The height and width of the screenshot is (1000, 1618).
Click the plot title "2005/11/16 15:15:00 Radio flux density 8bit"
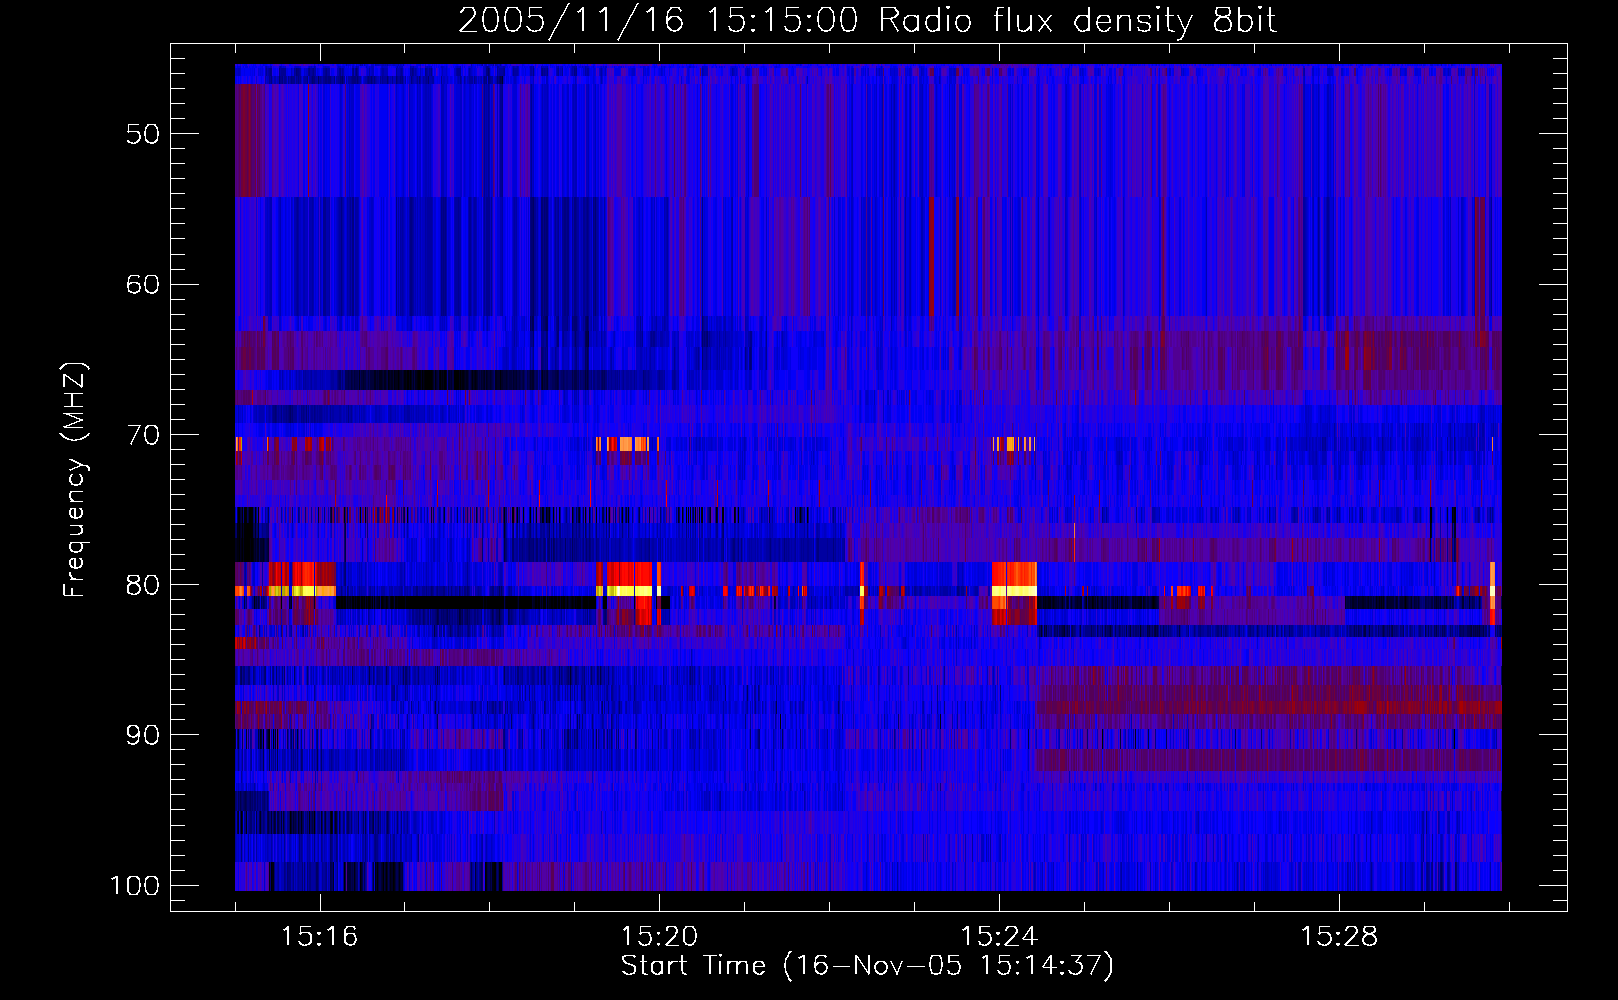(x=867, y=21)
